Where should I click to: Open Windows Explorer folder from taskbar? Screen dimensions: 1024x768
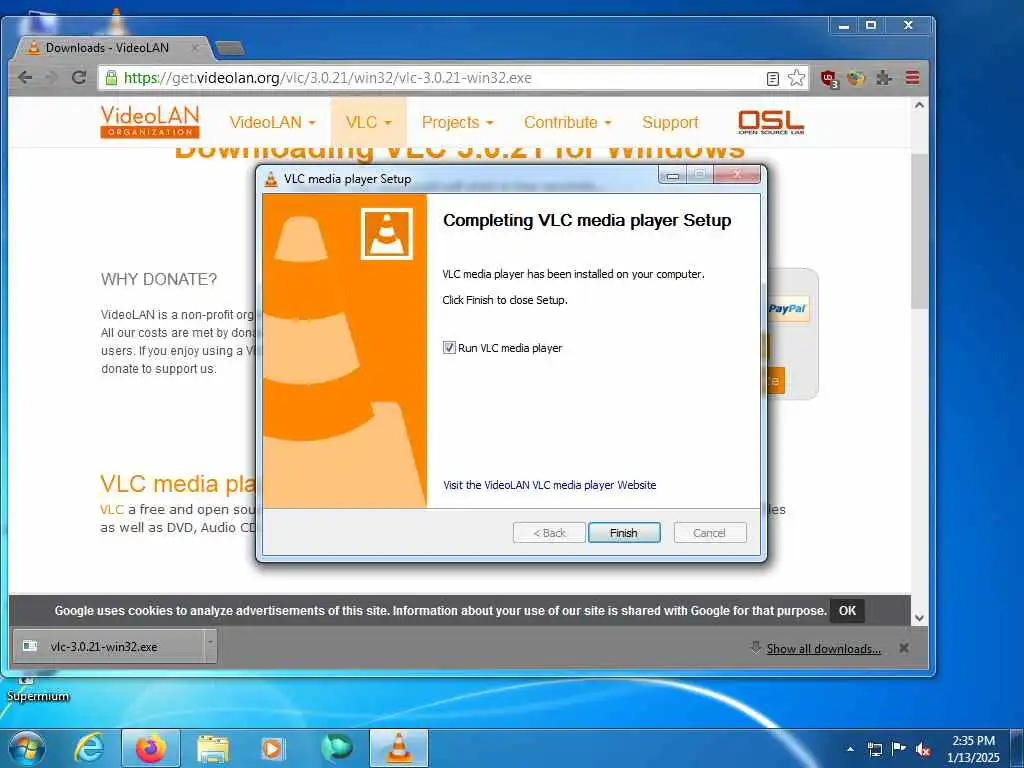pyautogui.click(x=212, y=748)
